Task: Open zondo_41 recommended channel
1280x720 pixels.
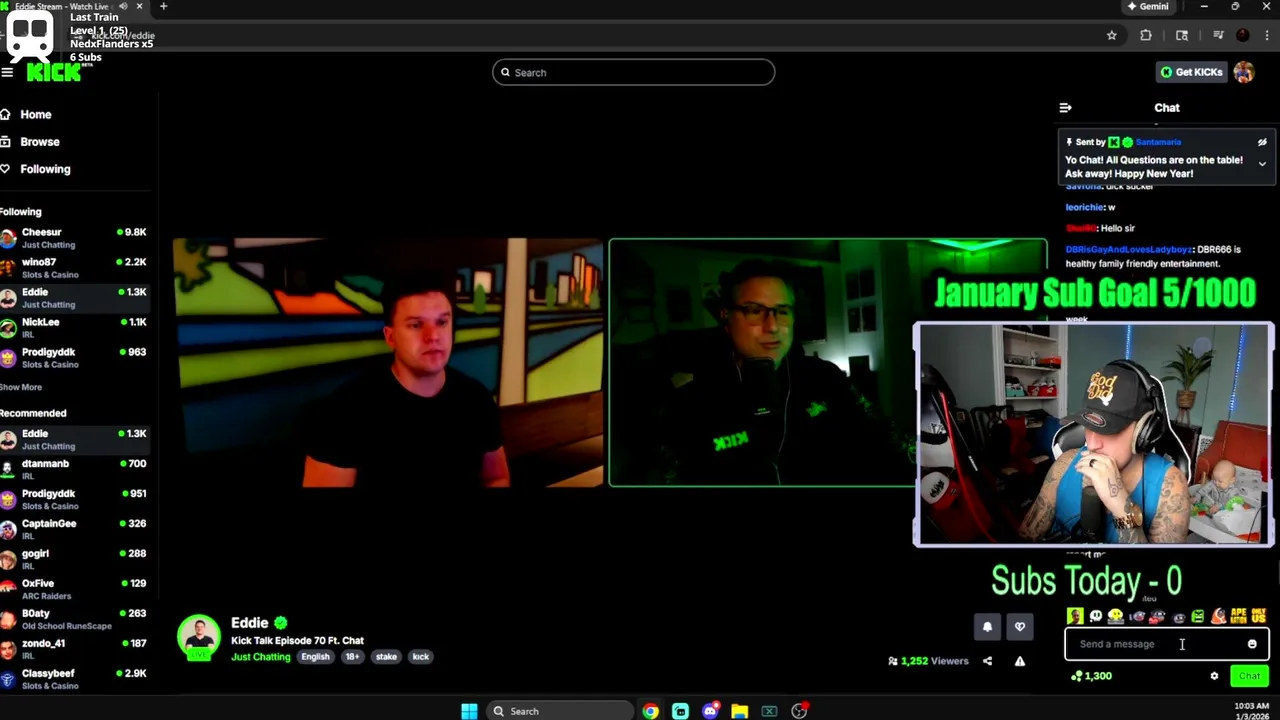Action: [75, 649]
